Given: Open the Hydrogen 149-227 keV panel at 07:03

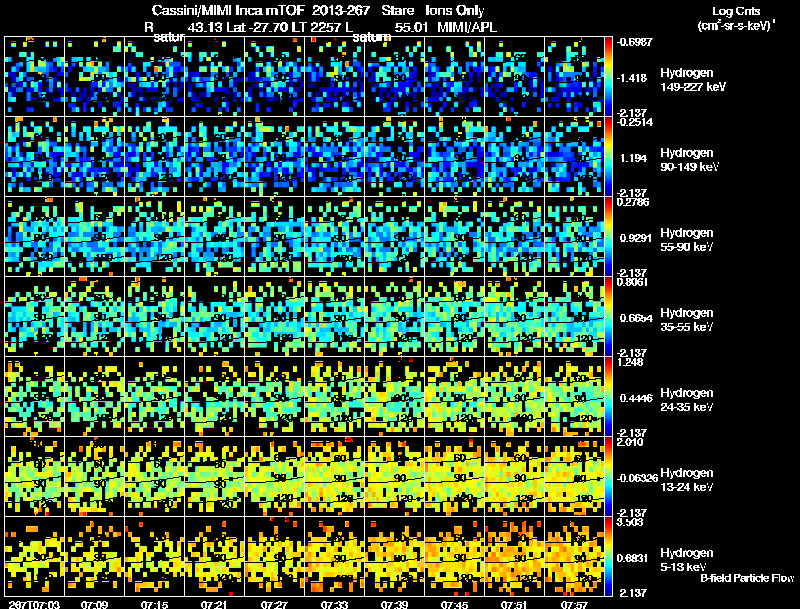Looking at the screenshot, I should [35, 76].
